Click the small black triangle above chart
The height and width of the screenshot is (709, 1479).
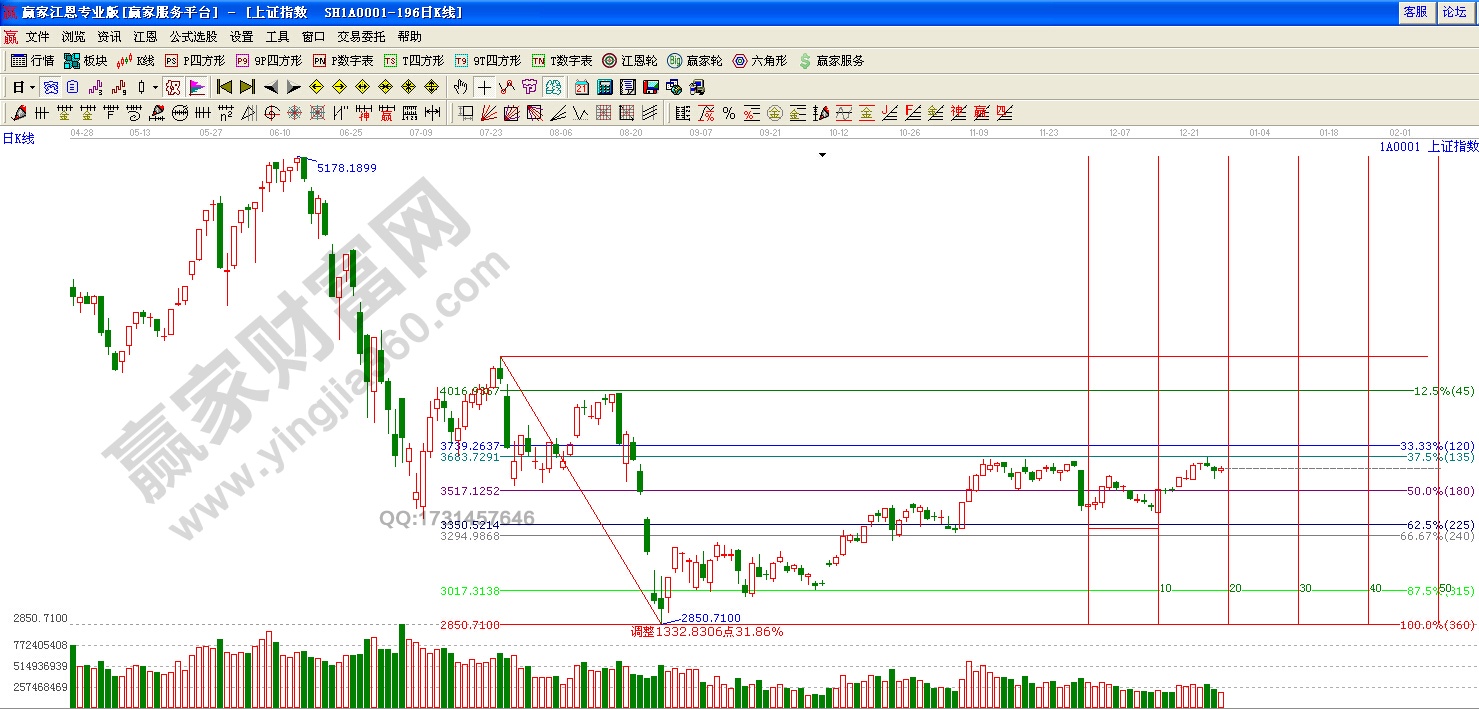pyautogui.click(x=822, y=155)
